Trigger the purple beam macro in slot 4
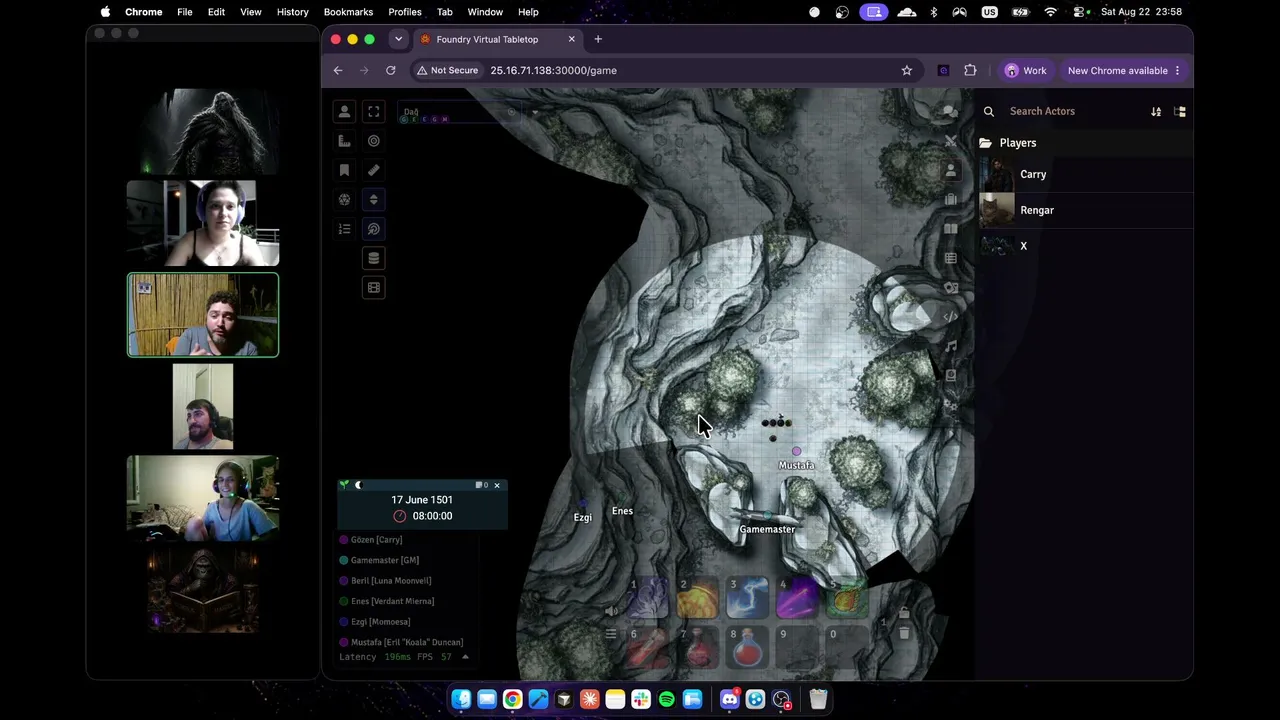 tap(798, 598)
